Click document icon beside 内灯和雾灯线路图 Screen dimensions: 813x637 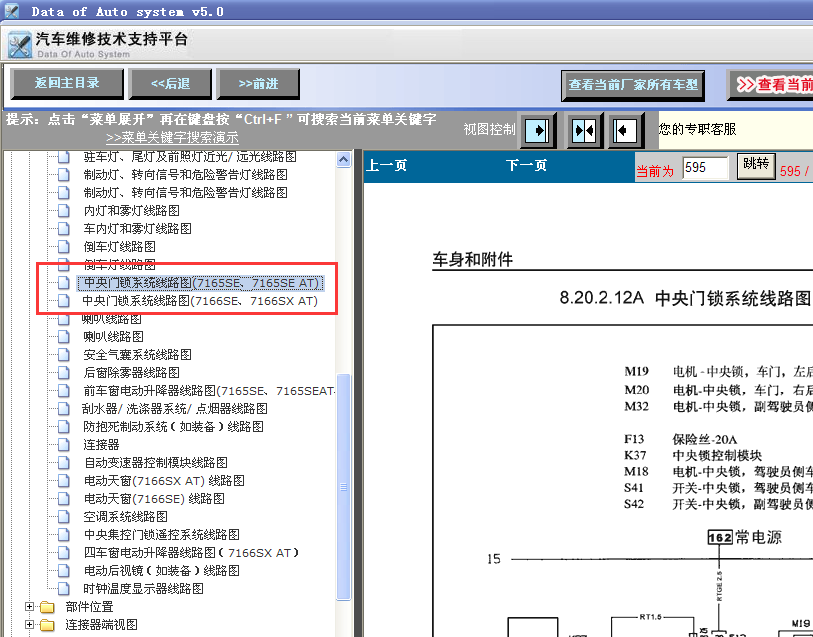point(64,210)
